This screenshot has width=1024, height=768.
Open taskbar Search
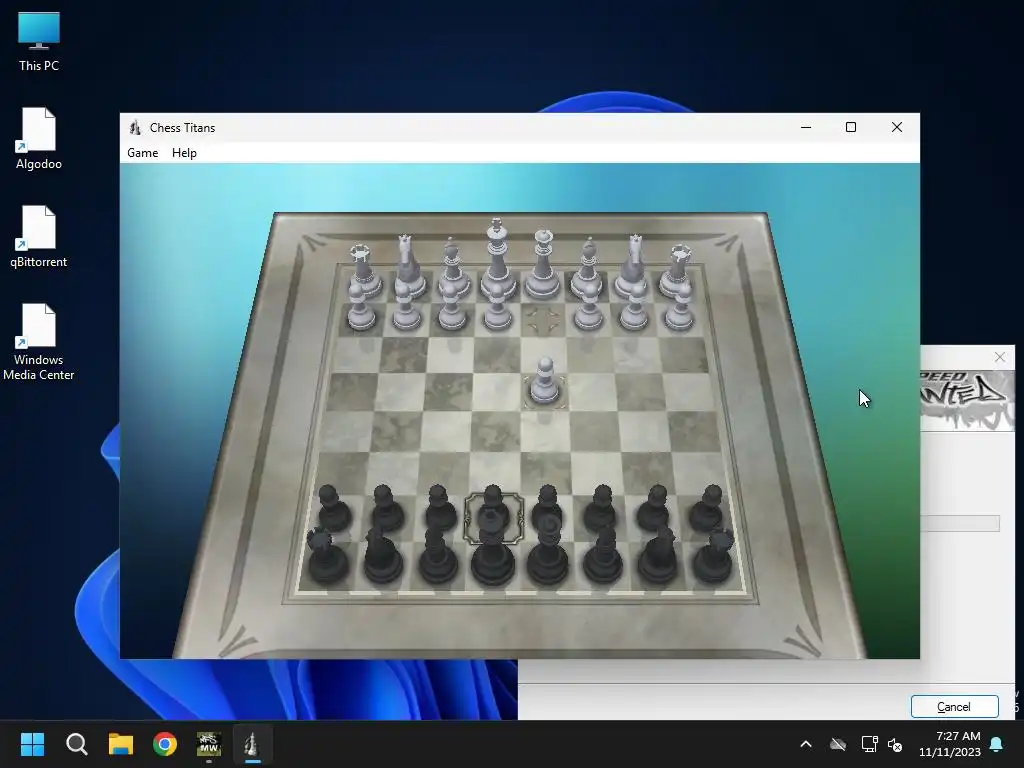[x=76, y=744]
